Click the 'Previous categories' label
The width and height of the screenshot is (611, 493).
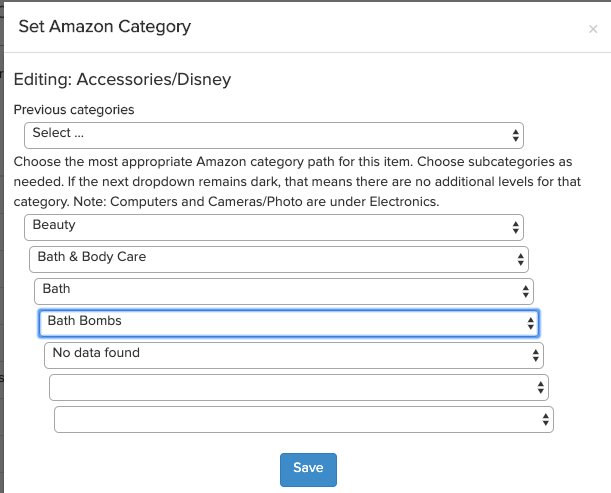coord(73,109)
